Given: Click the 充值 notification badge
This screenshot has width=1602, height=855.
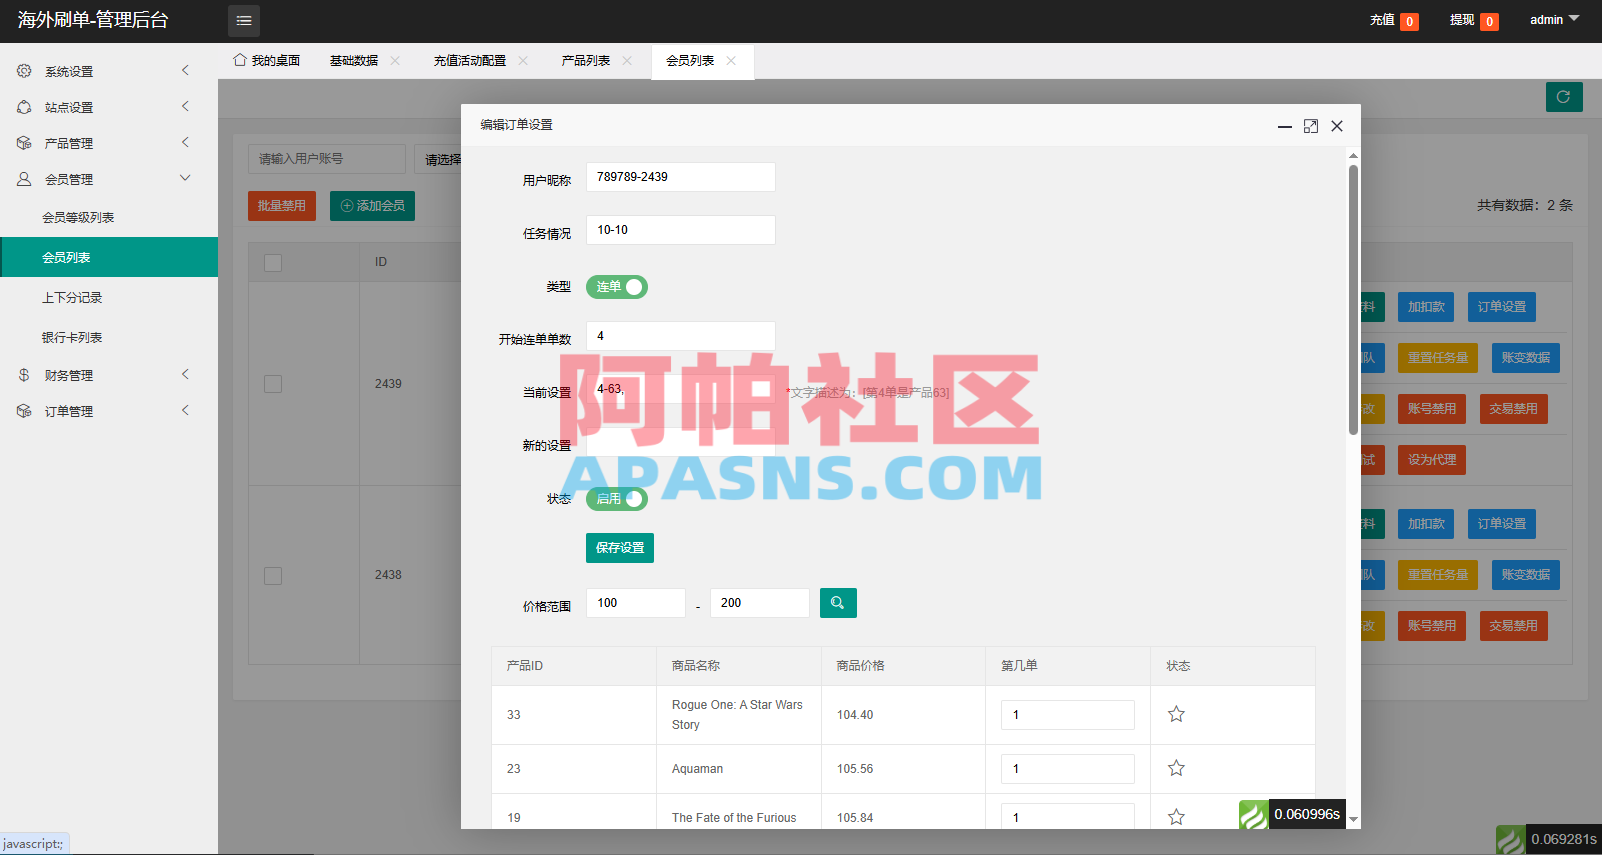Looking at the screenshot, I should click(x=1409, y=22).
